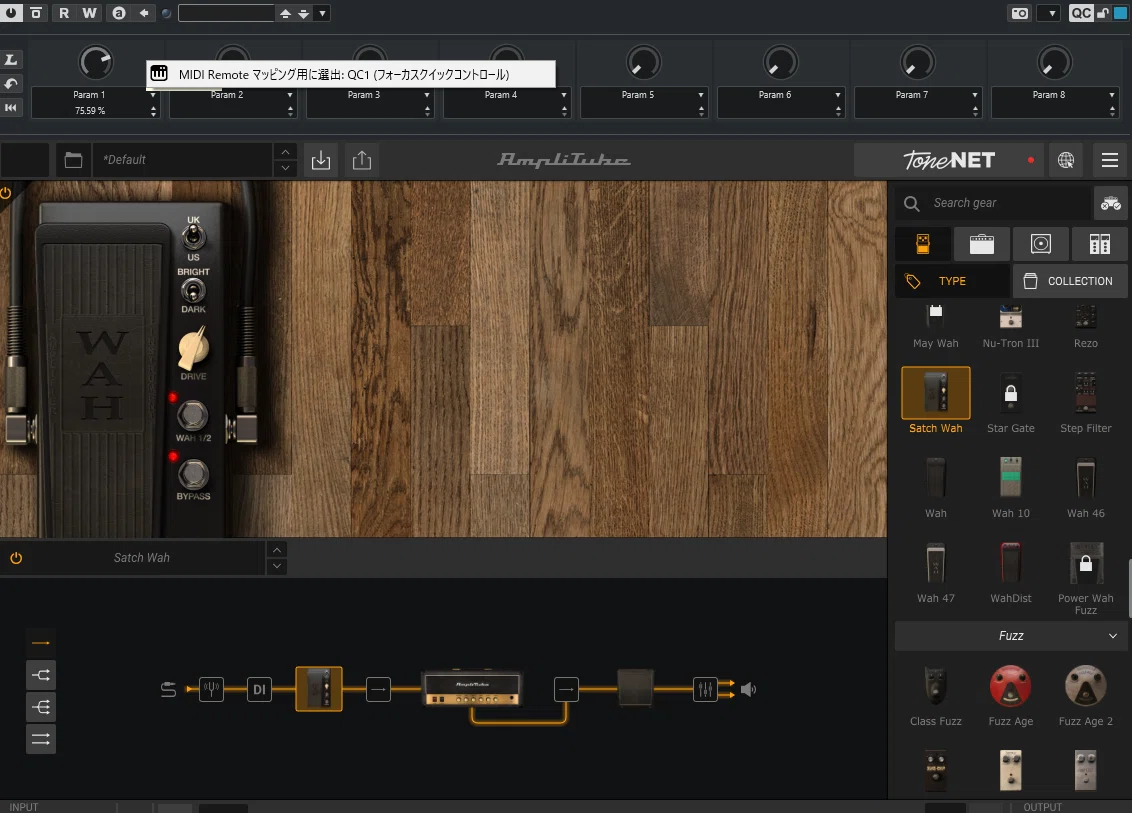Image resolution: width=1132 pixels, height=813 pixels.
Task: Select the two-path parallel chain routing
Action: pyautogui.click(x=41, y=675)
